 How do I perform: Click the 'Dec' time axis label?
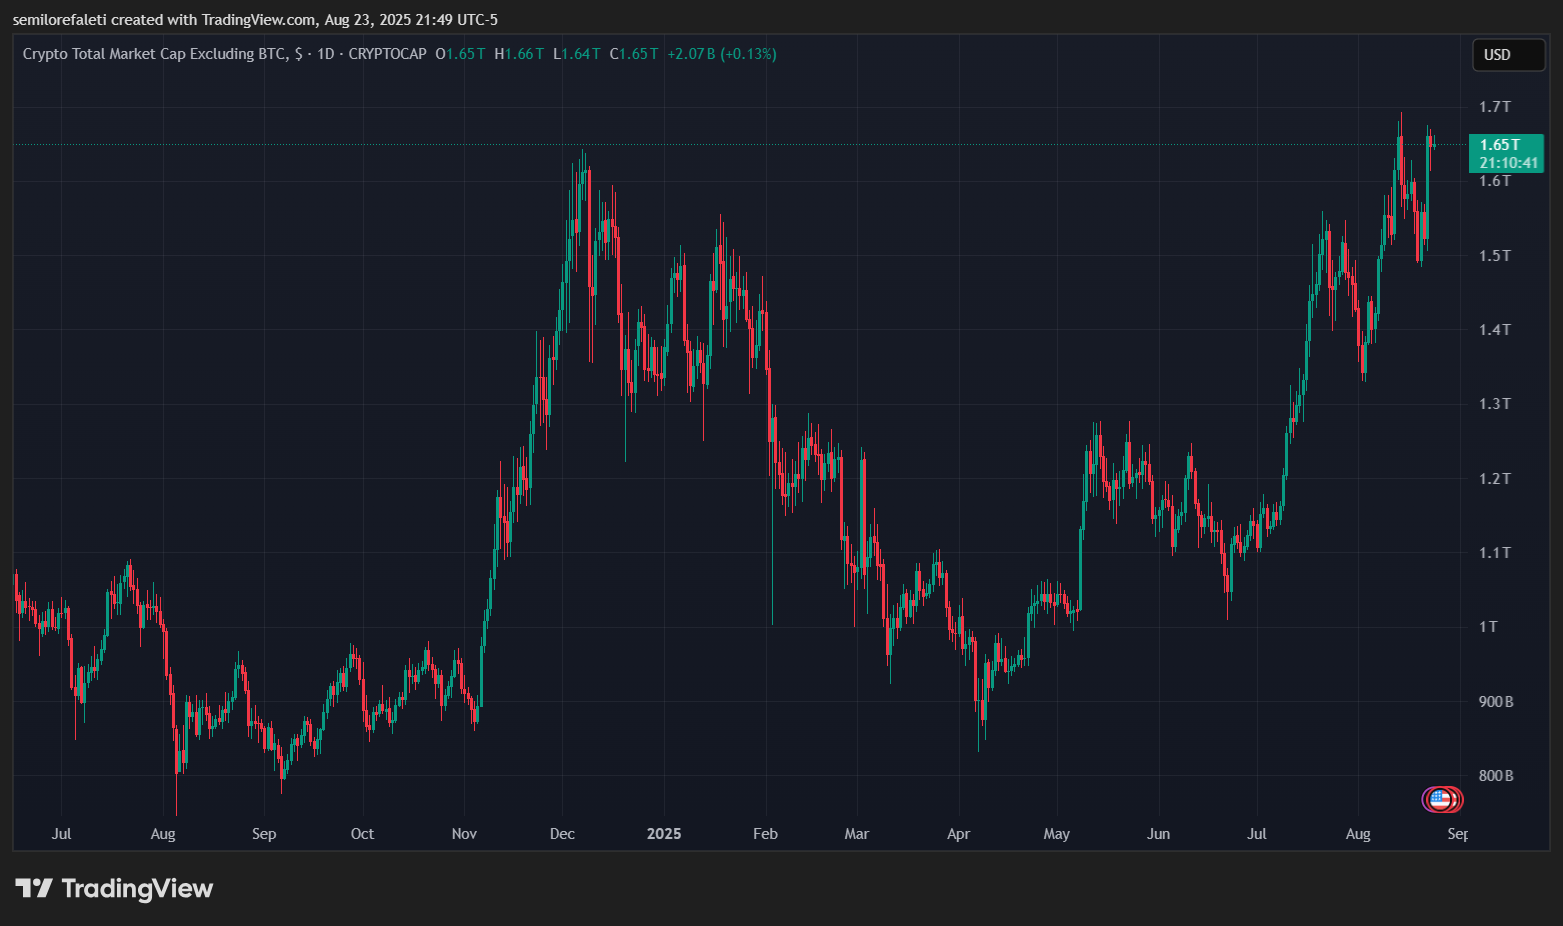point(562,834)
